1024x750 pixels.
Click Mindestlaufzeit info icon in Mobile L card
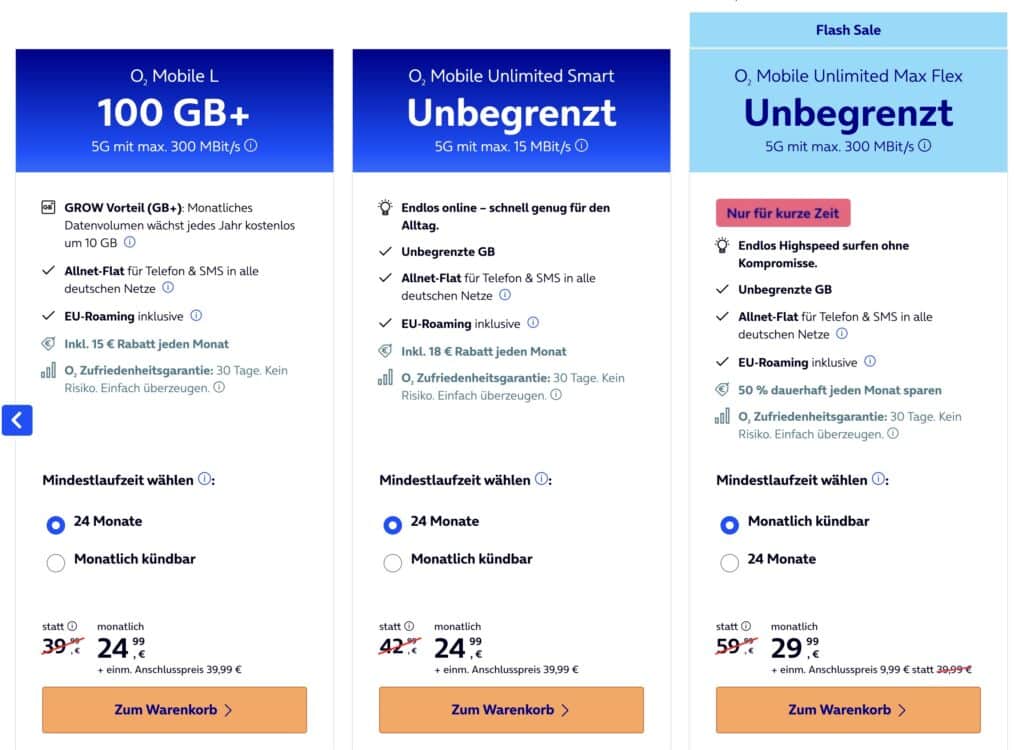(204, 480)
